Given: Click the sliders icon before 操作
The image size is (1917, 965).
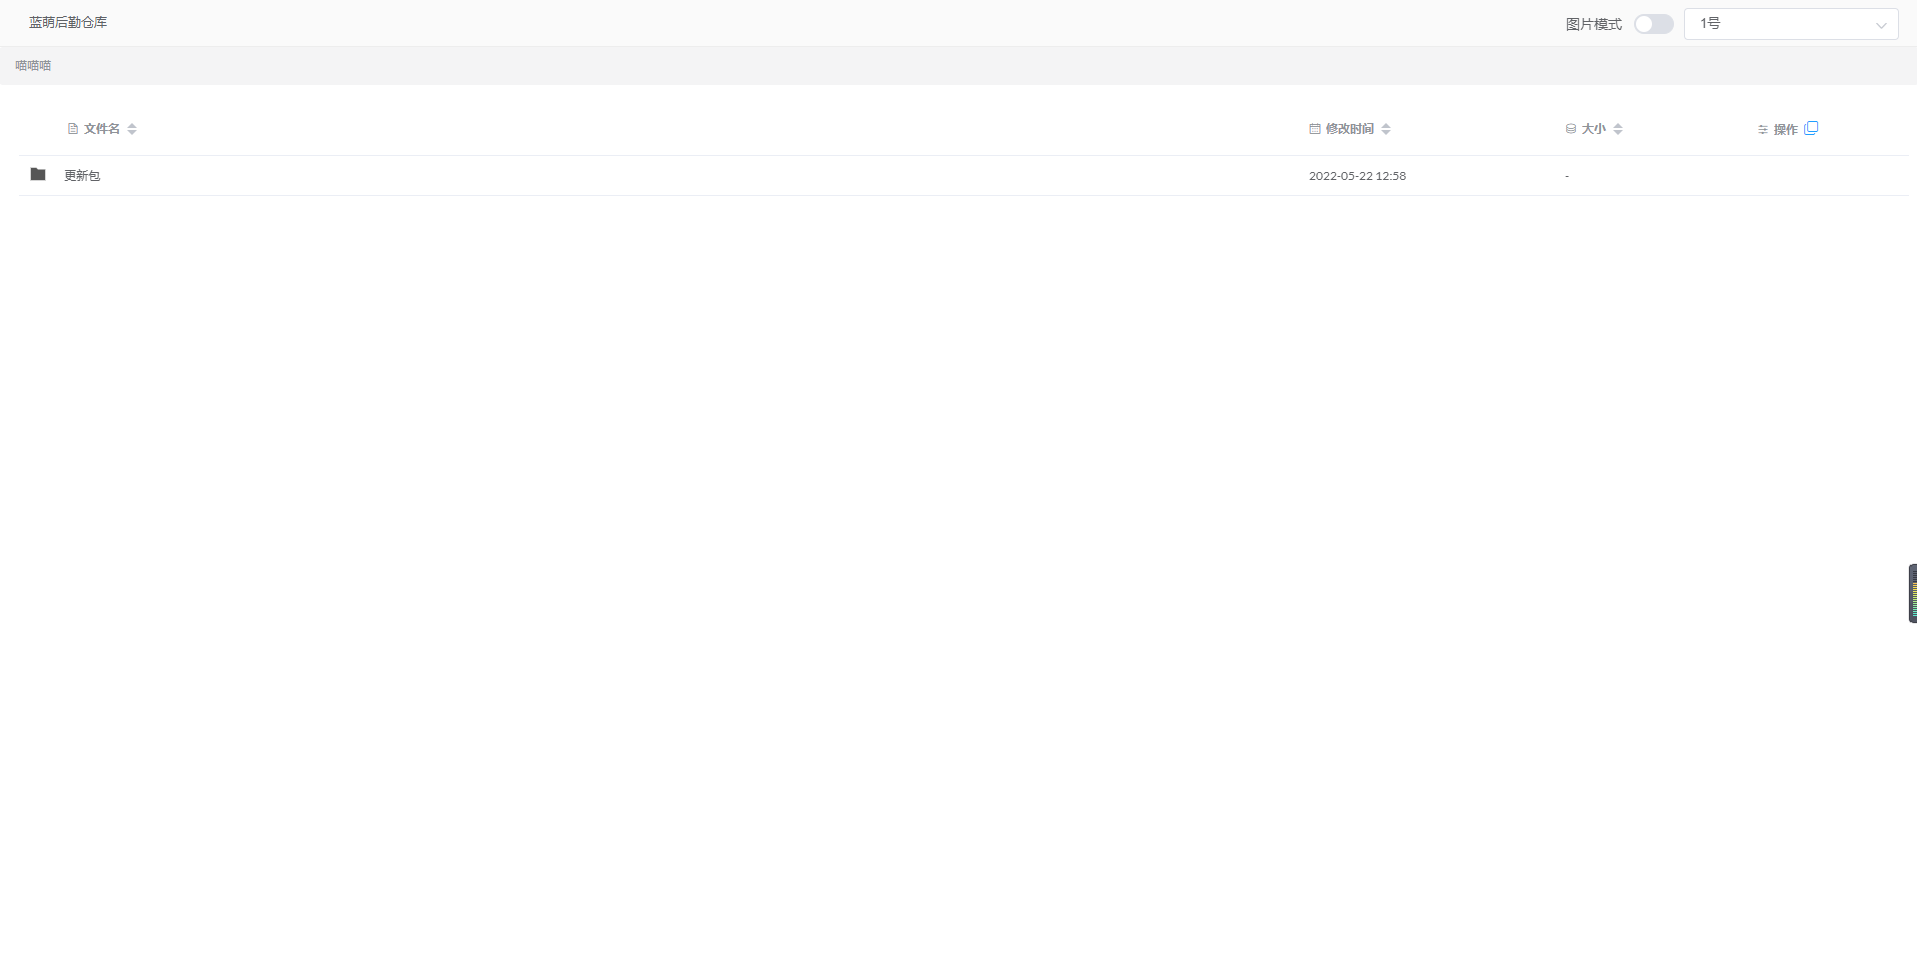Looking at the screenshot, I should click(x=1763, y=130).
